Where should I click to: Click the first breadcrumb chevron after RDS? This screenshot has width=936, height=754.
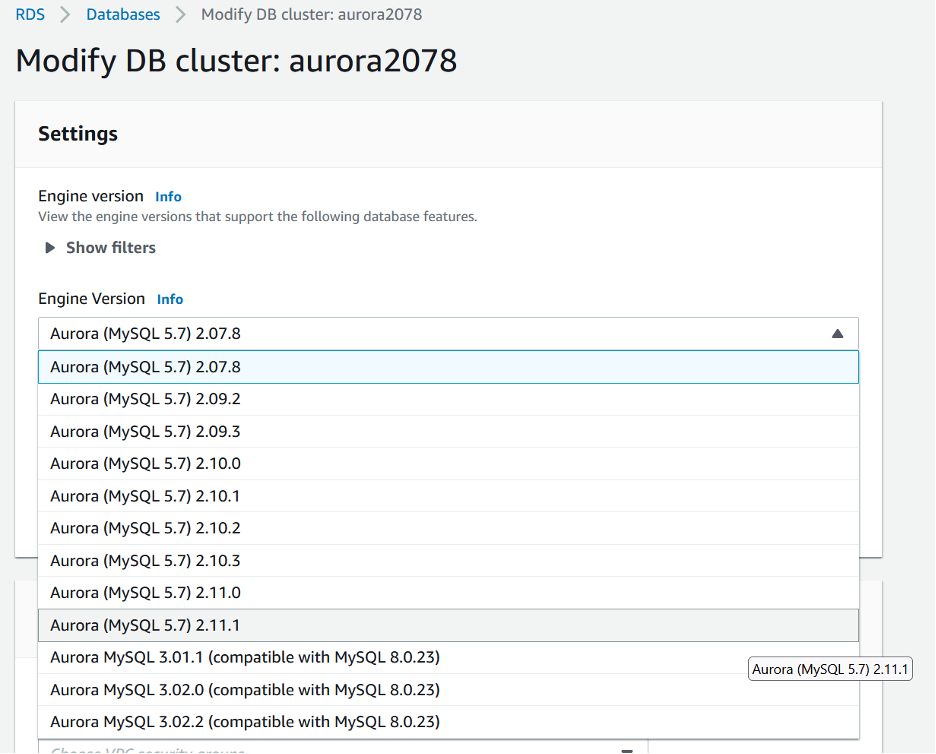coord(65,14)
